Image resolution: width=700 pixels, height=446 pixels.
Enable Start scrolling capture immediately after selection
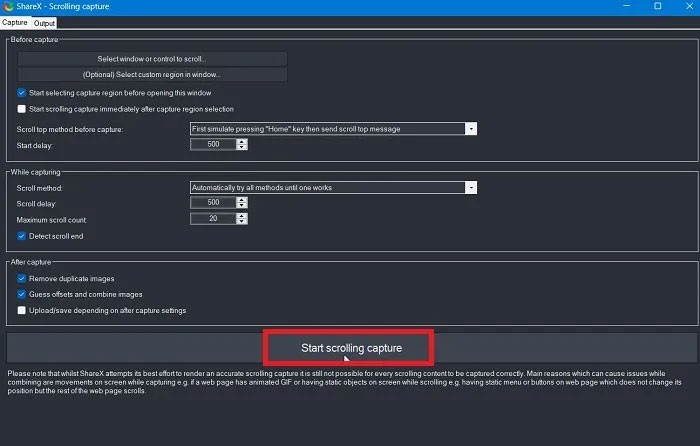(x=21, y=109)
